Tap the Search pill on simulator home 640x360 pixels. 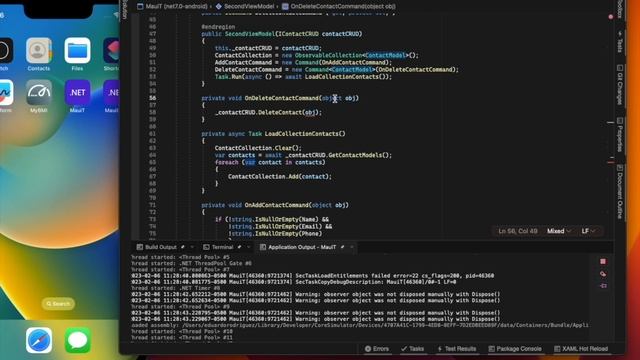tap(58, 304)
